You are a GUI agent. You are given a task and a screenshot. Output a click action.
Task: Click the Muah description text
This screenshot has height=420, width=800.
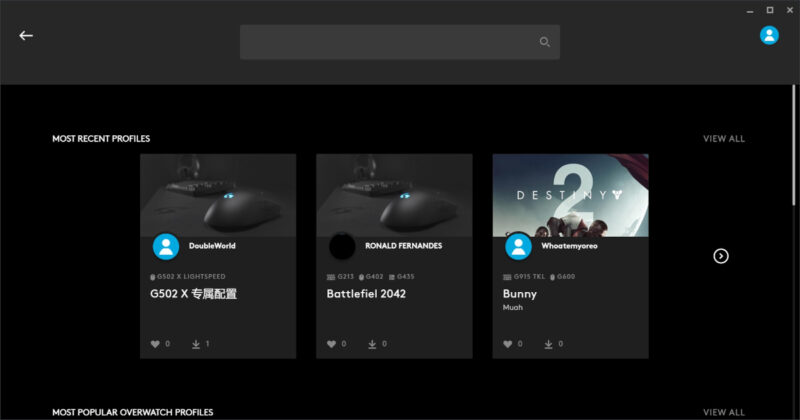click(x=513, y=307)
